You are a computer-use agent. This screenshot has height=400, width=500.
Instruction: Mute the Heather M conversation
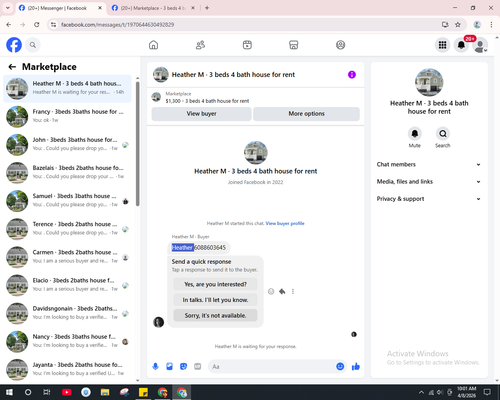415,134
